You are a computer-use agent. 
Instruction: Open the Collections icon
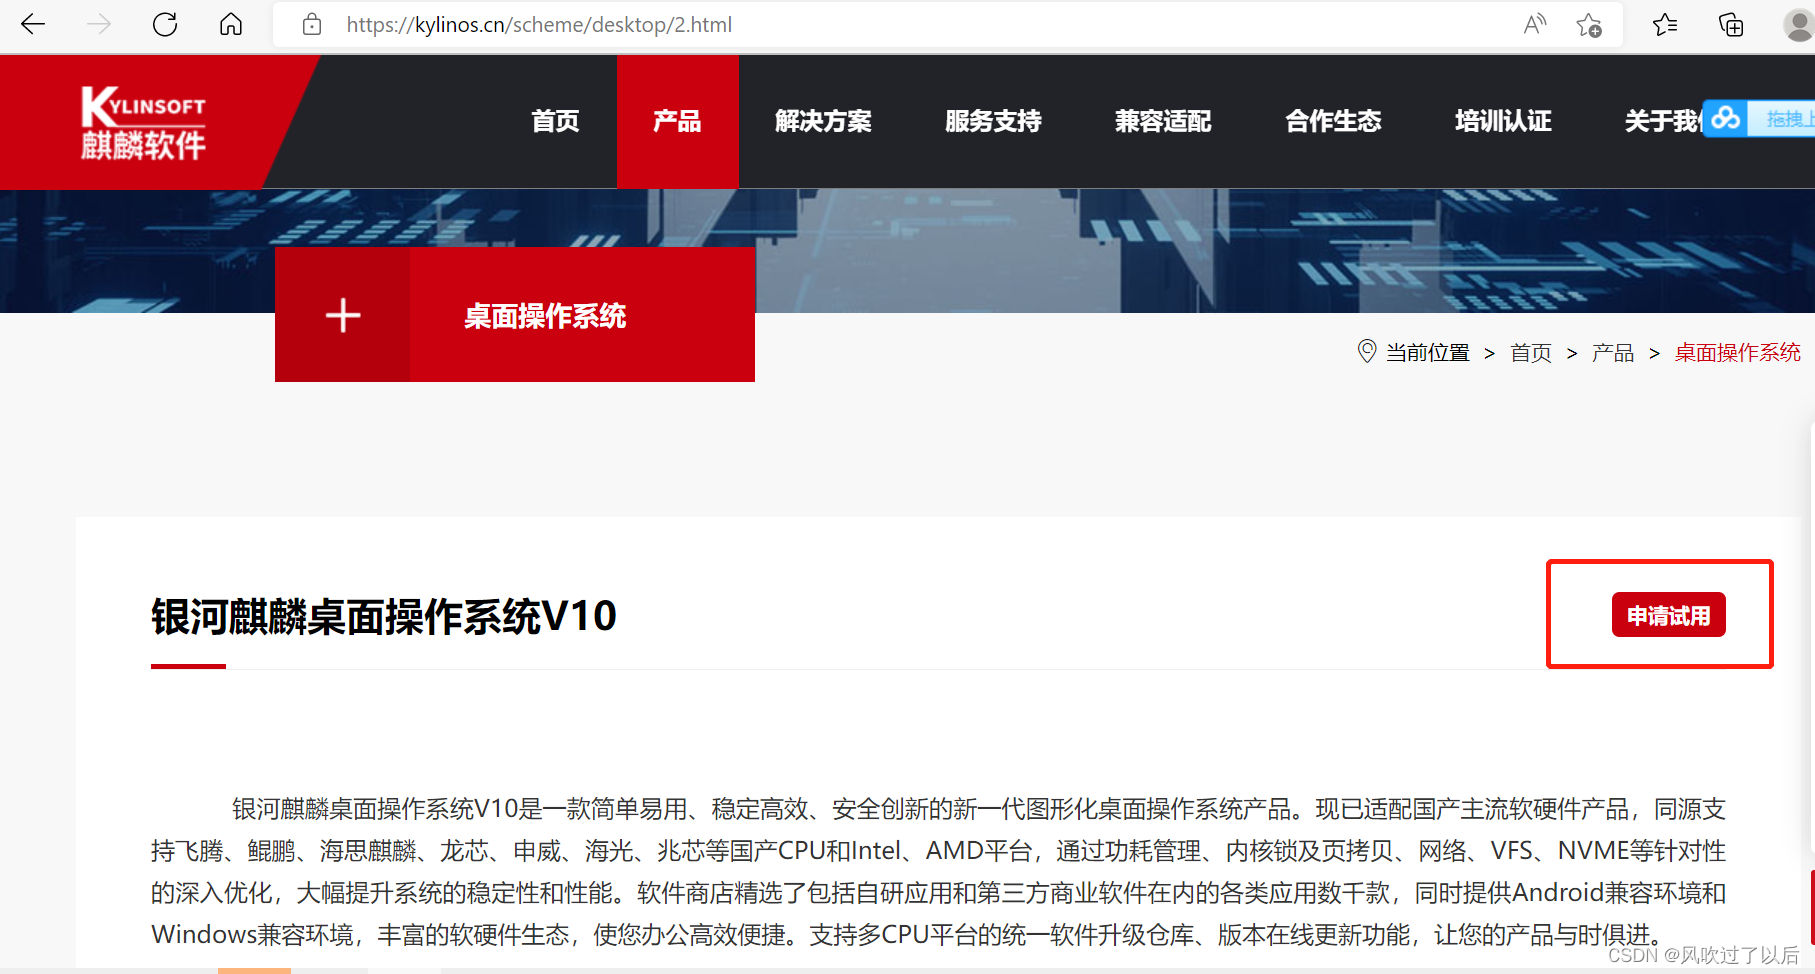coord(1731,24)
